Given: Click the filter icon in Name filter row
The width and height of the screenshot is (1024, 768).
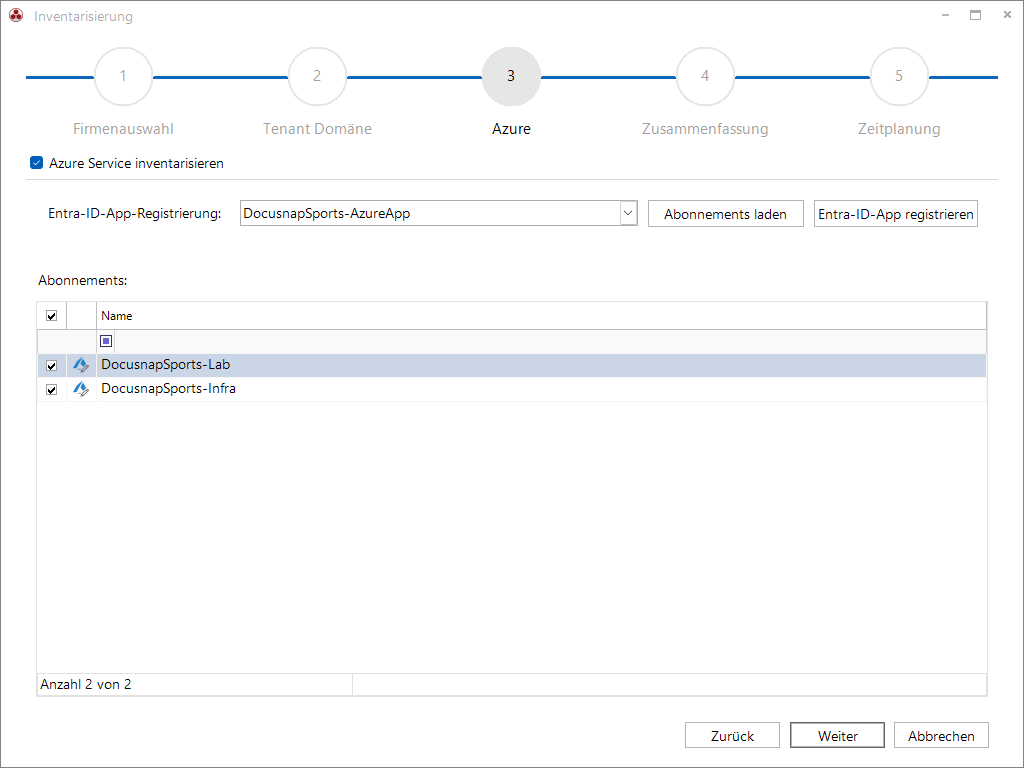Looking at the screenshot, I should [x=106, y=341].
